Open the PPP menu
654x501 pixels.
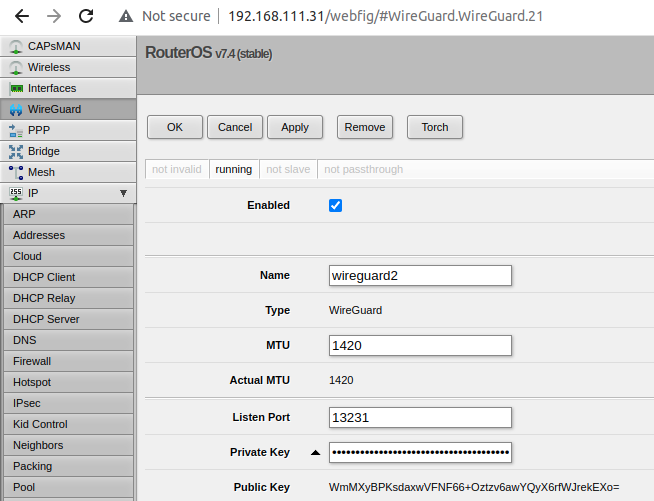pyautogui.click(x=68, y=130)
